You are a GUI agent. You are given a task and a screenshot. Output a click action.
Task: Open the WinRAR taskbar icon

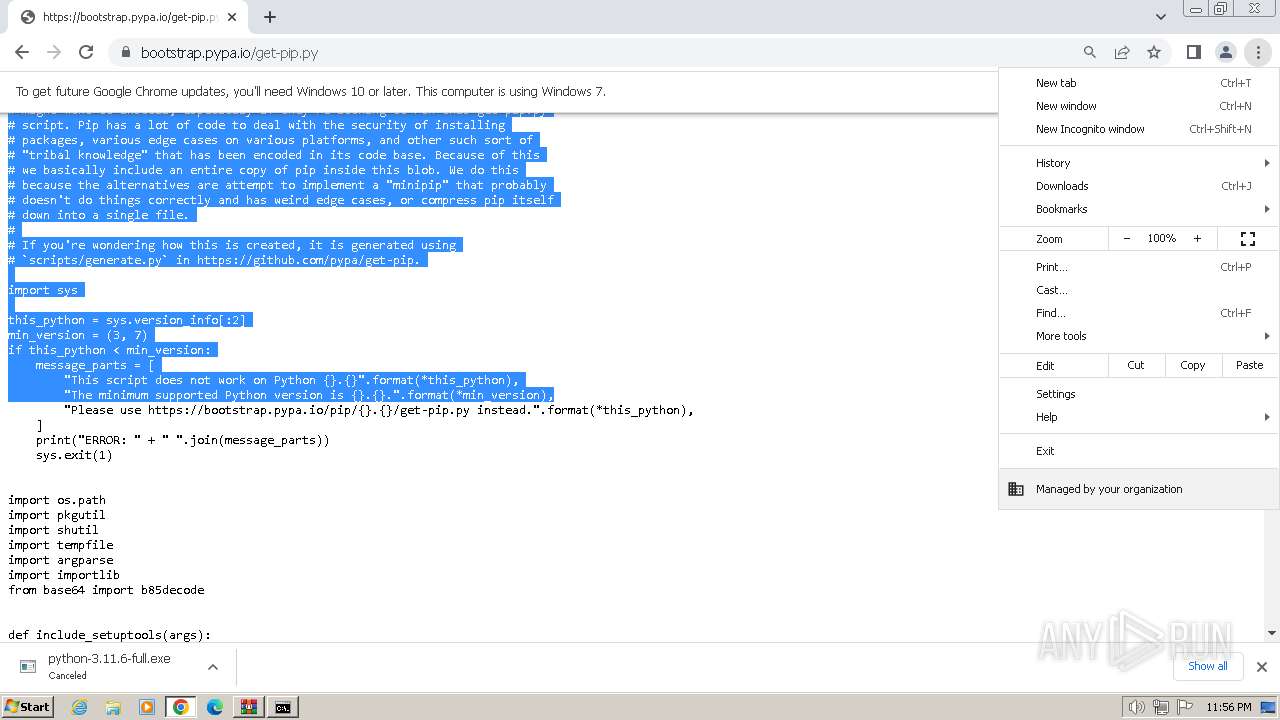tap(249, 707)
